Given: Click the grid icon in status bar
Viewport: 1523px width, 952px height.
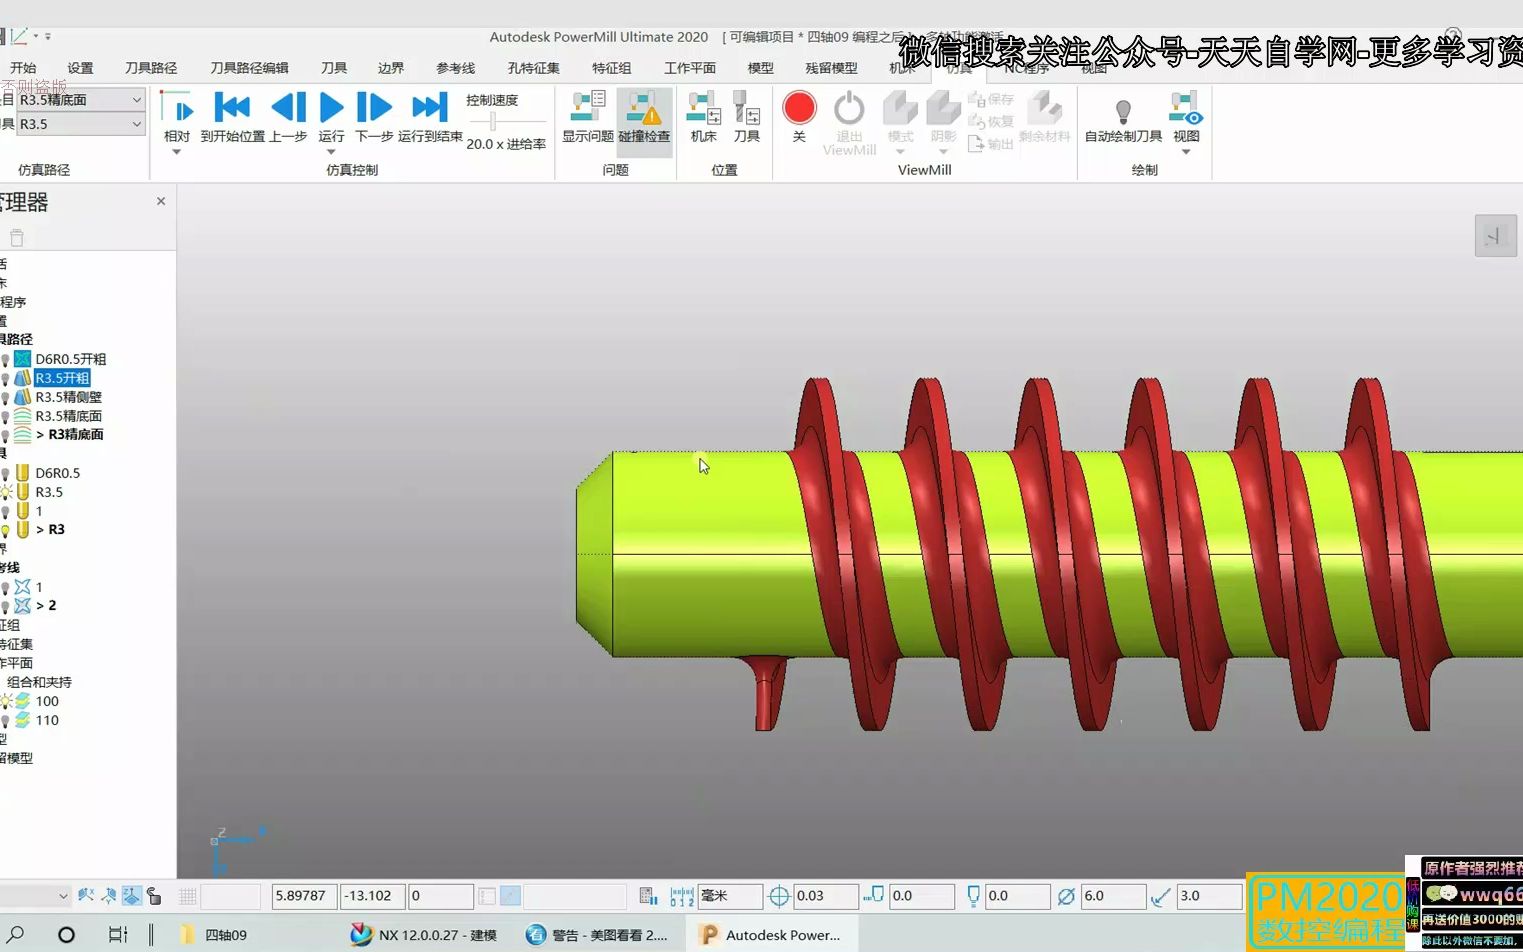Looking at the screenshot, I should (187, 896).
